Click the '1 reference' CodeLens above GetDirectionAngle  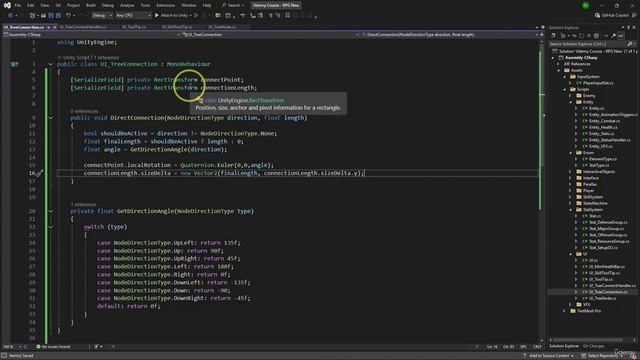click(x=83, y=204)
